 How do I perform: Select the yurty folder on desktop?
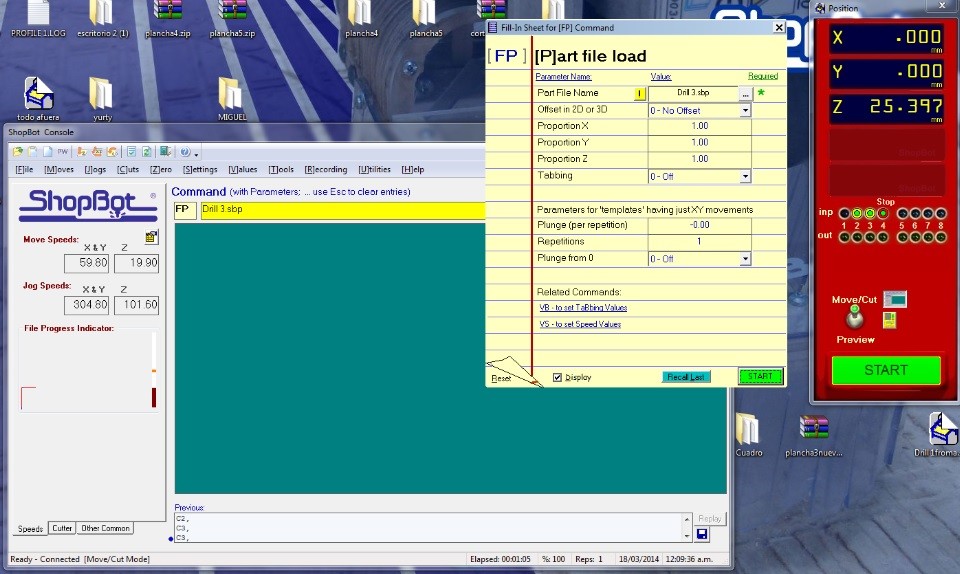pos(102,99)
